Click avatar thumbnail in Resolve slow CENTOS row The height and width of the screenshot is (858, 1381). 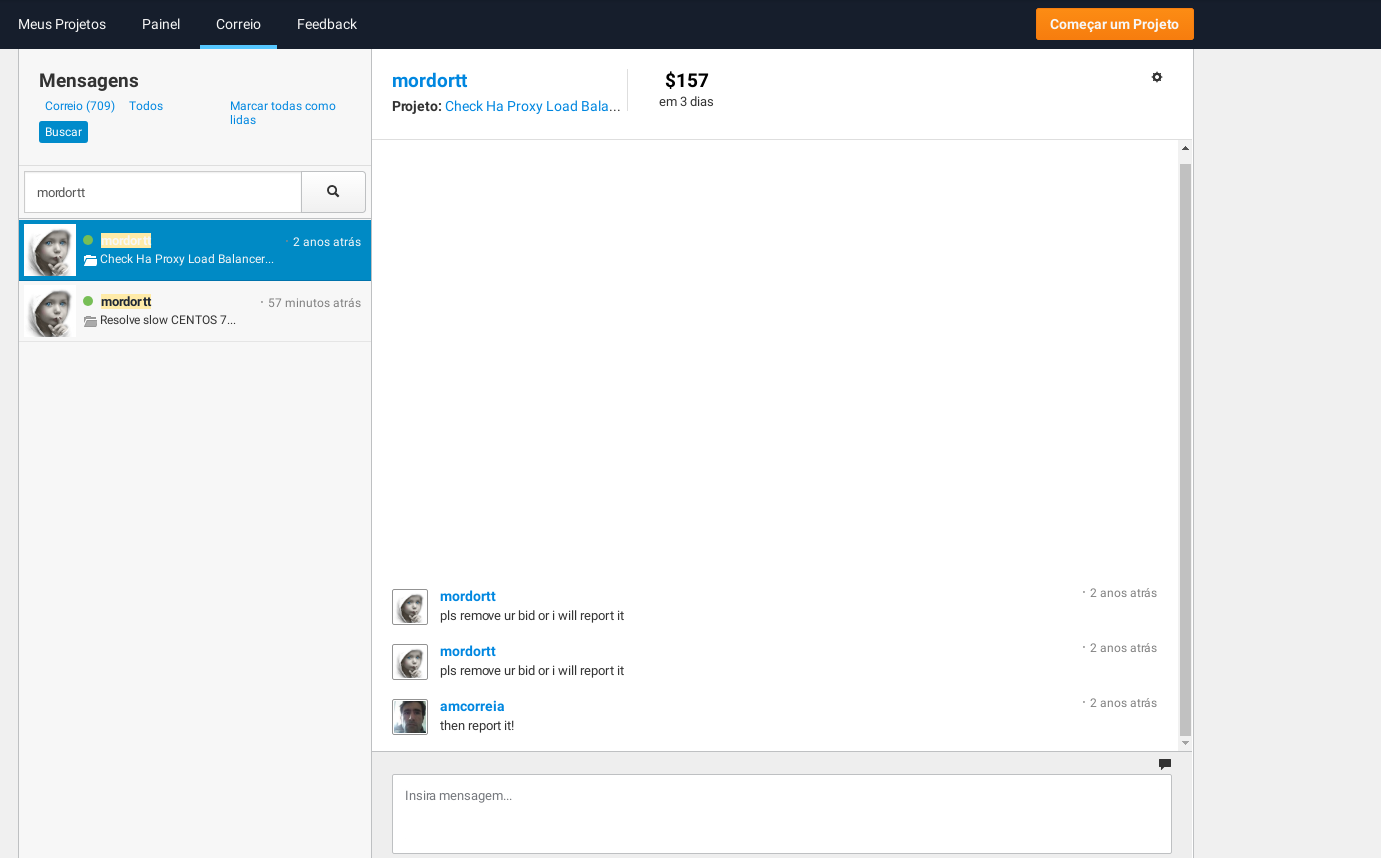pos(50,311)
